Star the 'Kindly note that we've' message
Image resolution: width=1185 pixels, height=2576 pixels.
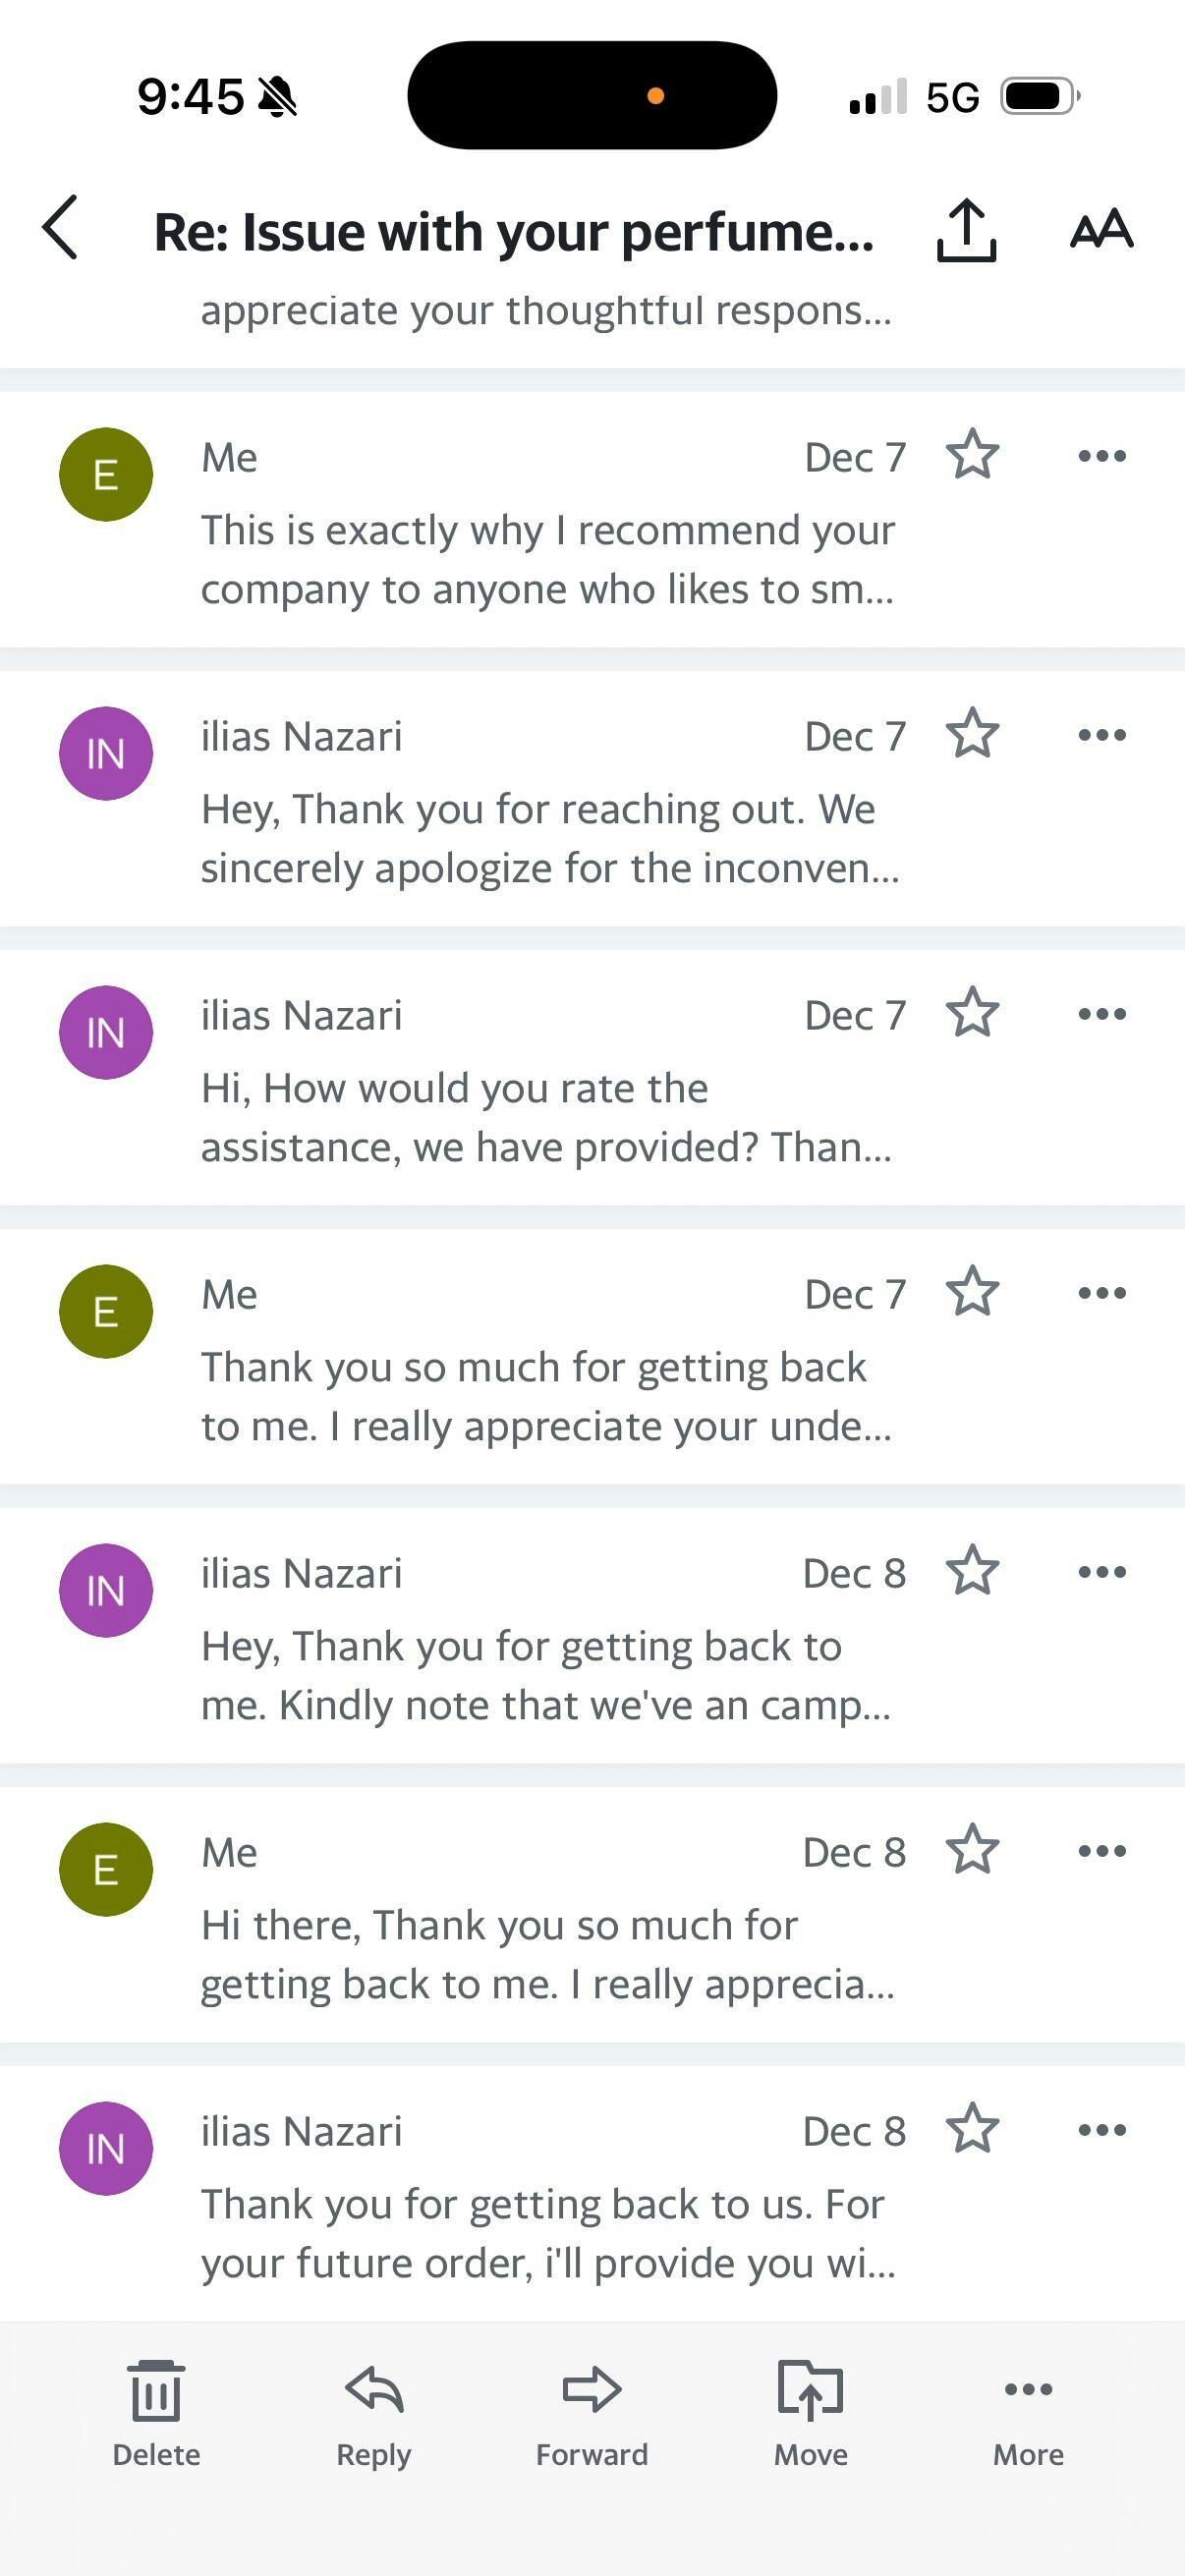point(972,1572)
